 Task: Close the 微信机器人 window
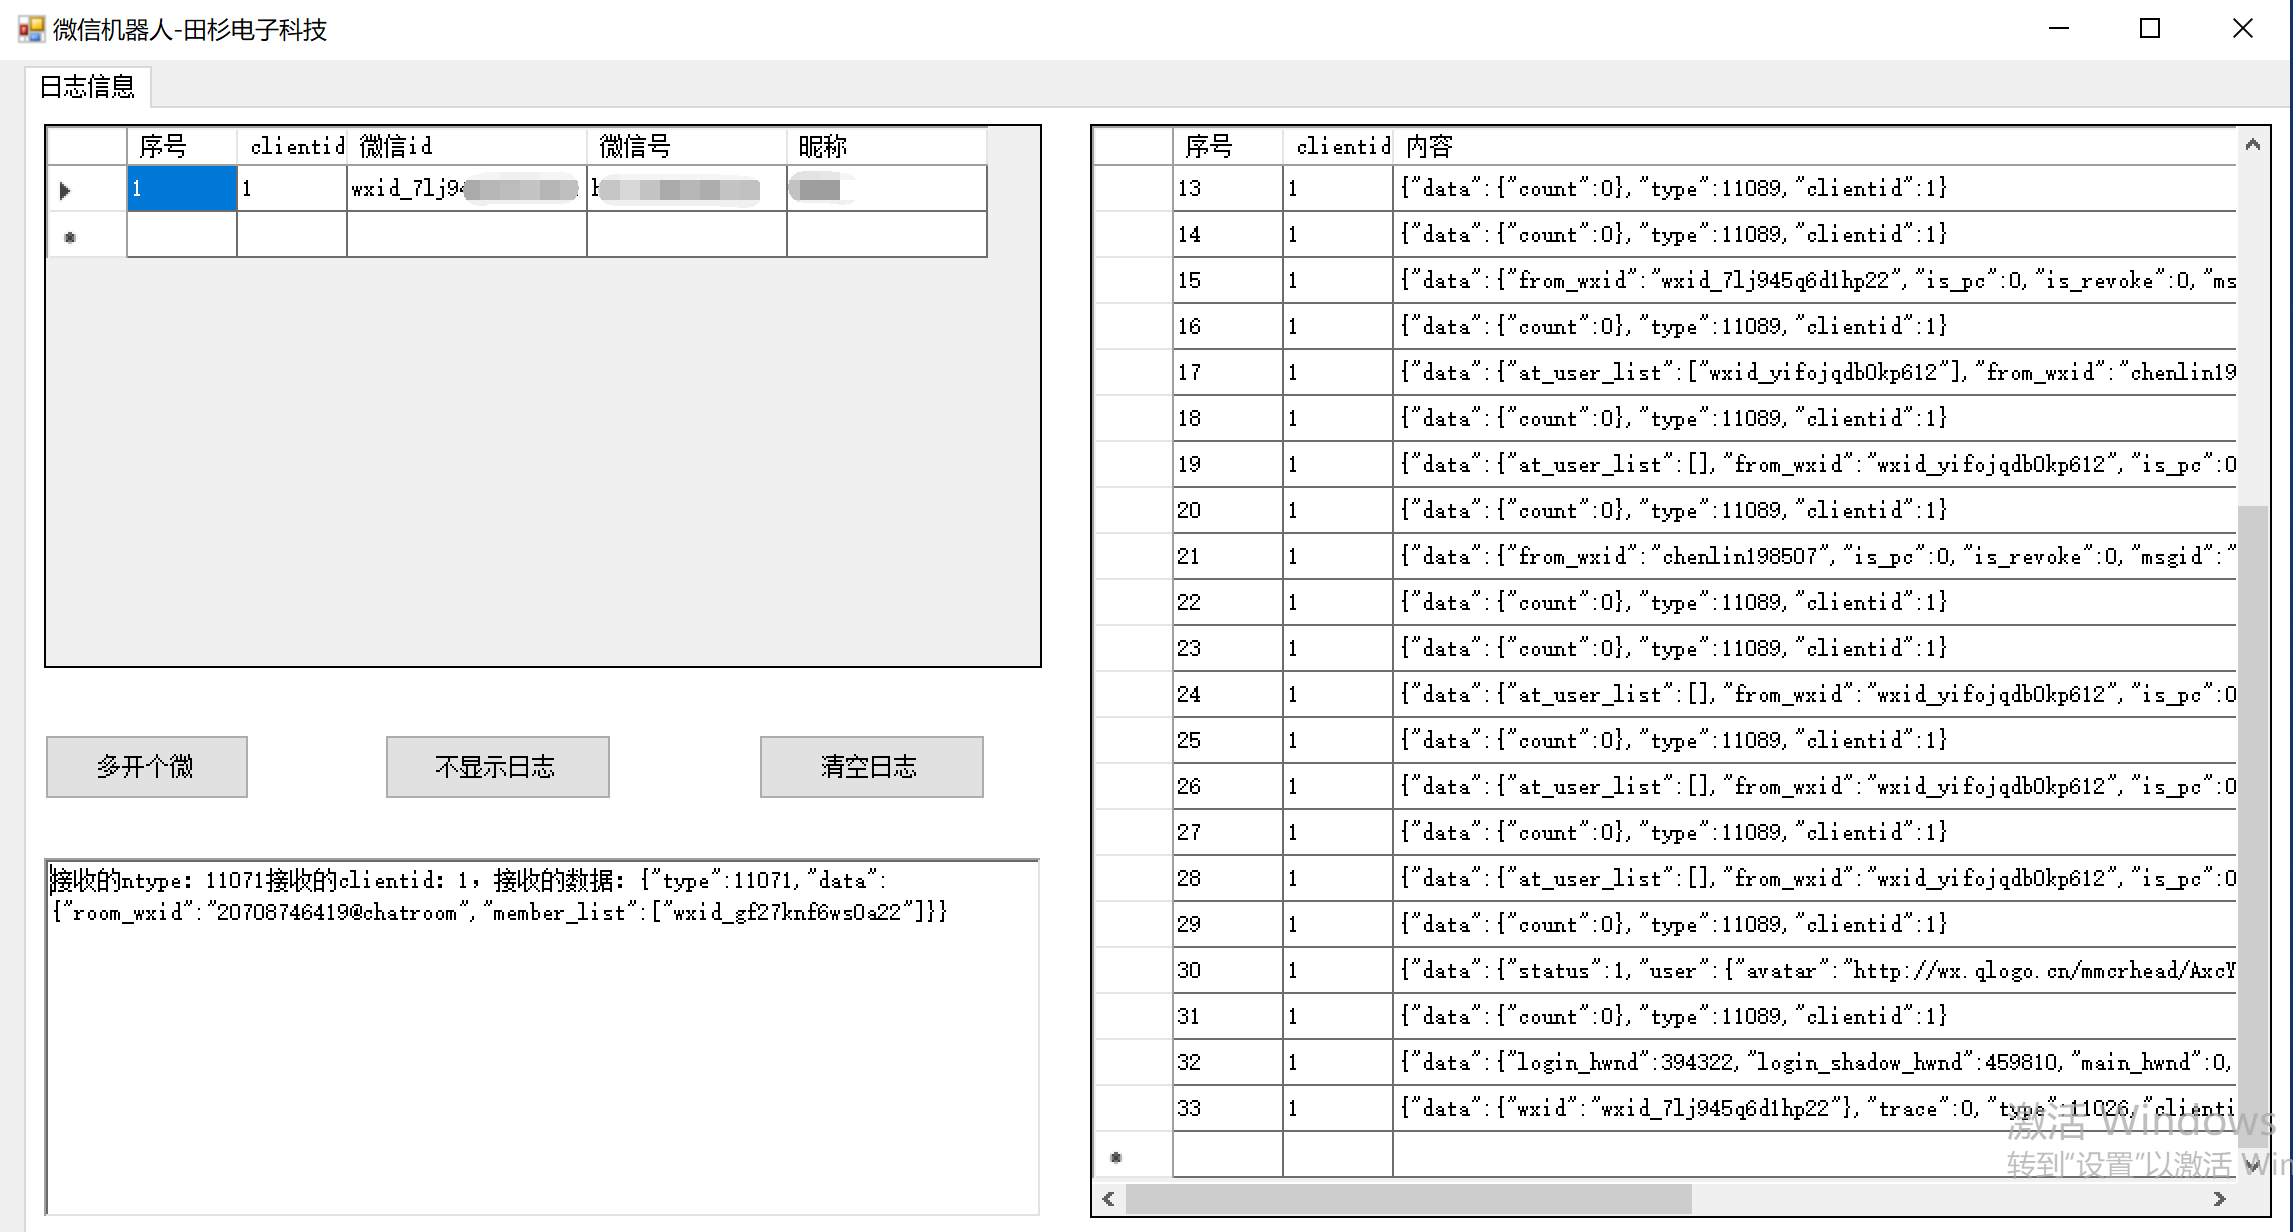click(x=2243, y=29)
